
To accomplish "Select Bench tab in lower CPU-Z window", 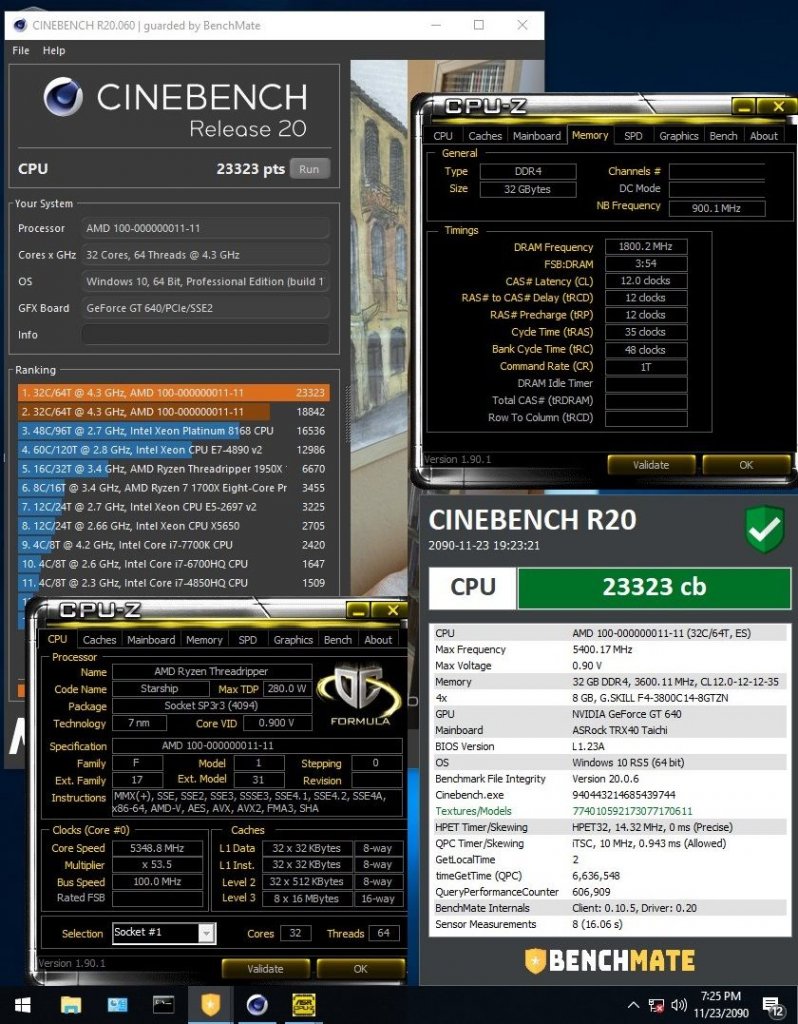I will pos(338,640).
